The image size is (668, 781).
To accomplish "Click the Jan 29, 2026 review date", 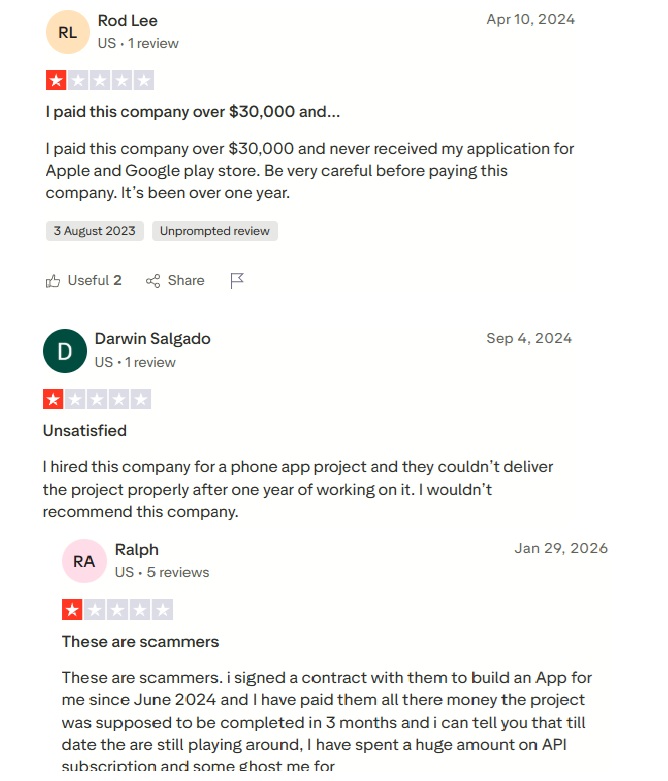I will pyautogui.click(x=561, y=548).
